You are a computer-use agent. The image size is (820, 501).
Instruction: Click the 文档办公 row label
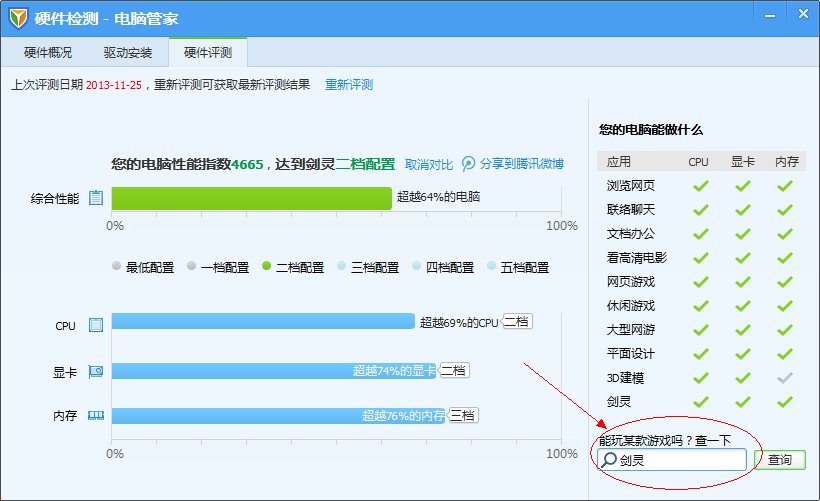[x=631, y=234]
